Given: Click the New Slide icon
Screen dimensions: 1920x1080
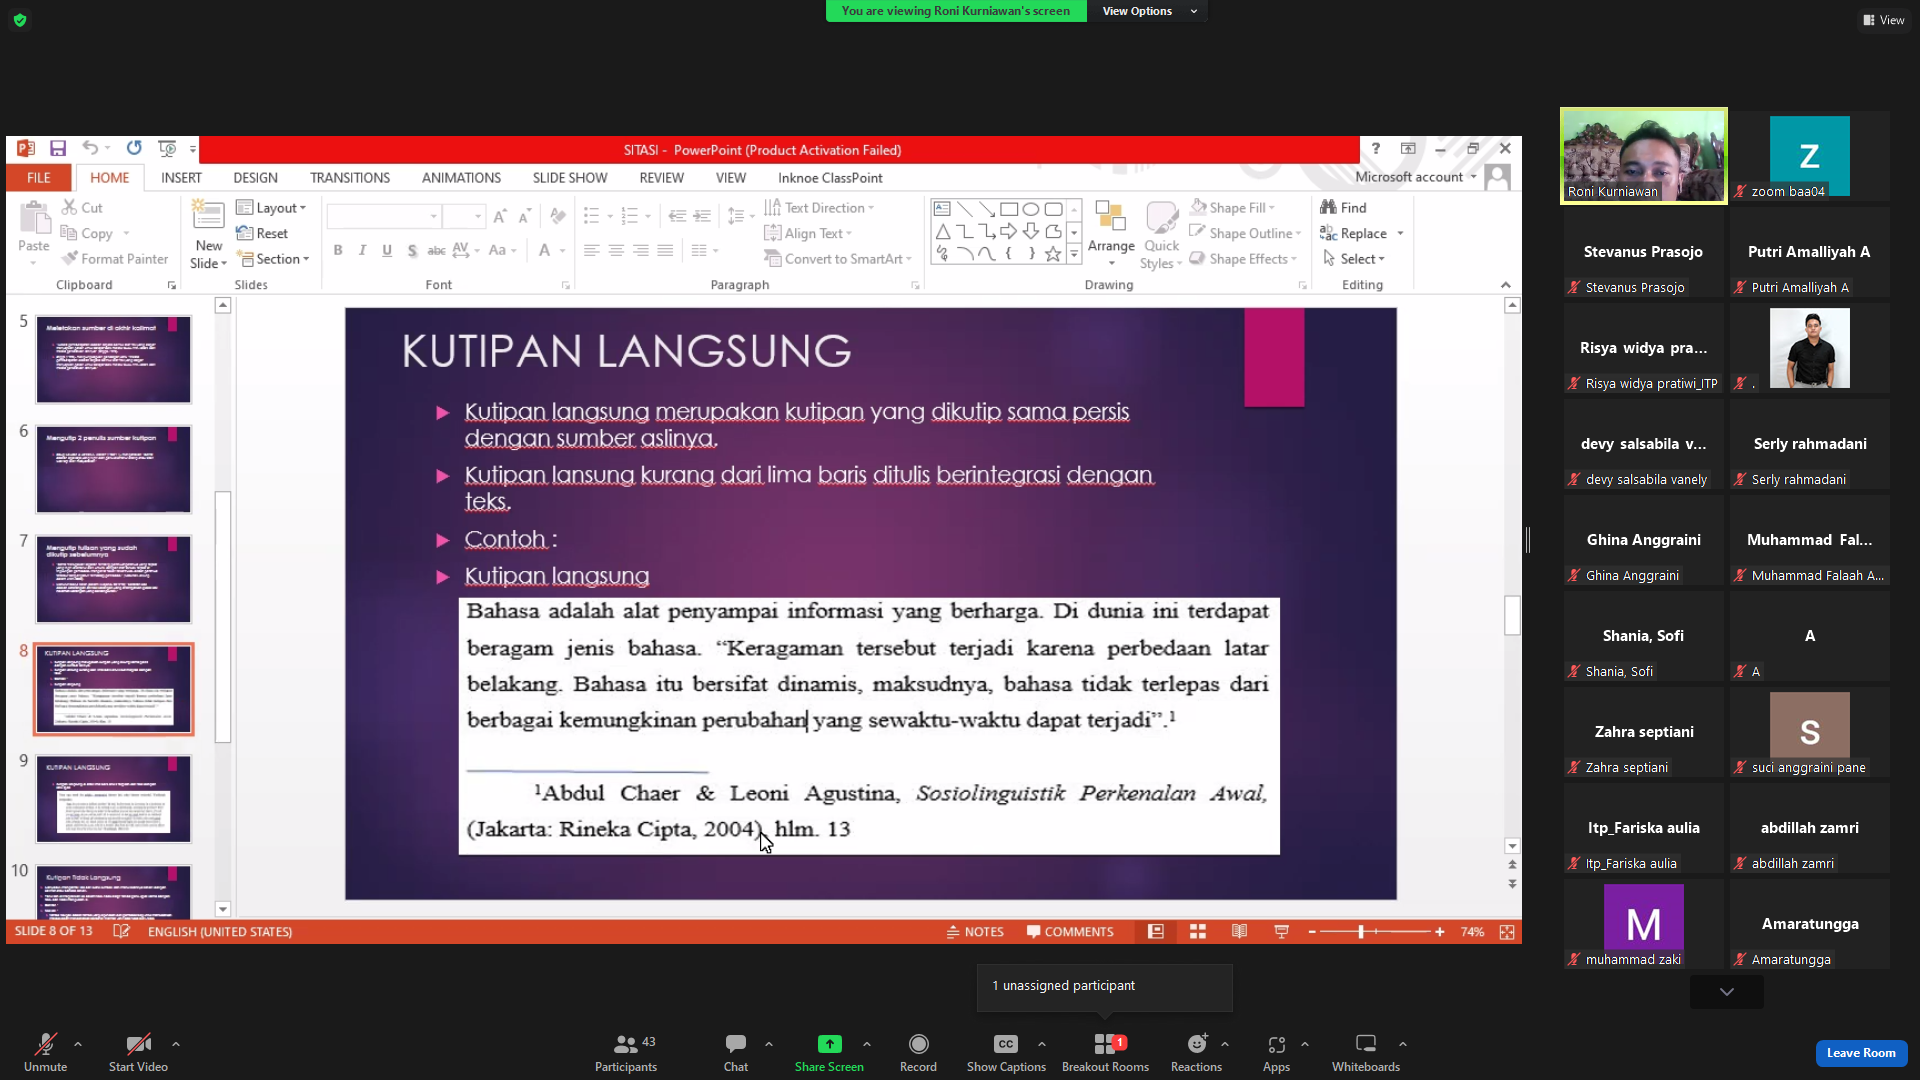Looking at the screenshot, I should [208, 216].
